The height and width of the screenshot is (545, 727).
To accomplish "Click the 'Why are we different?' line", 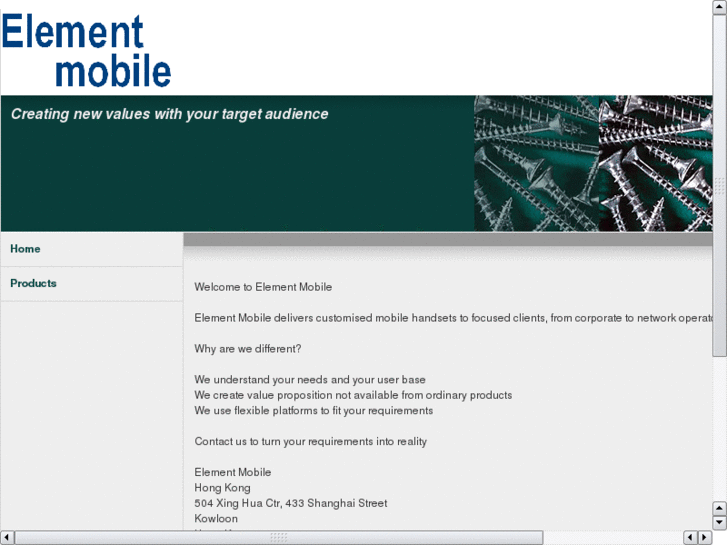I will coord(247,349).
